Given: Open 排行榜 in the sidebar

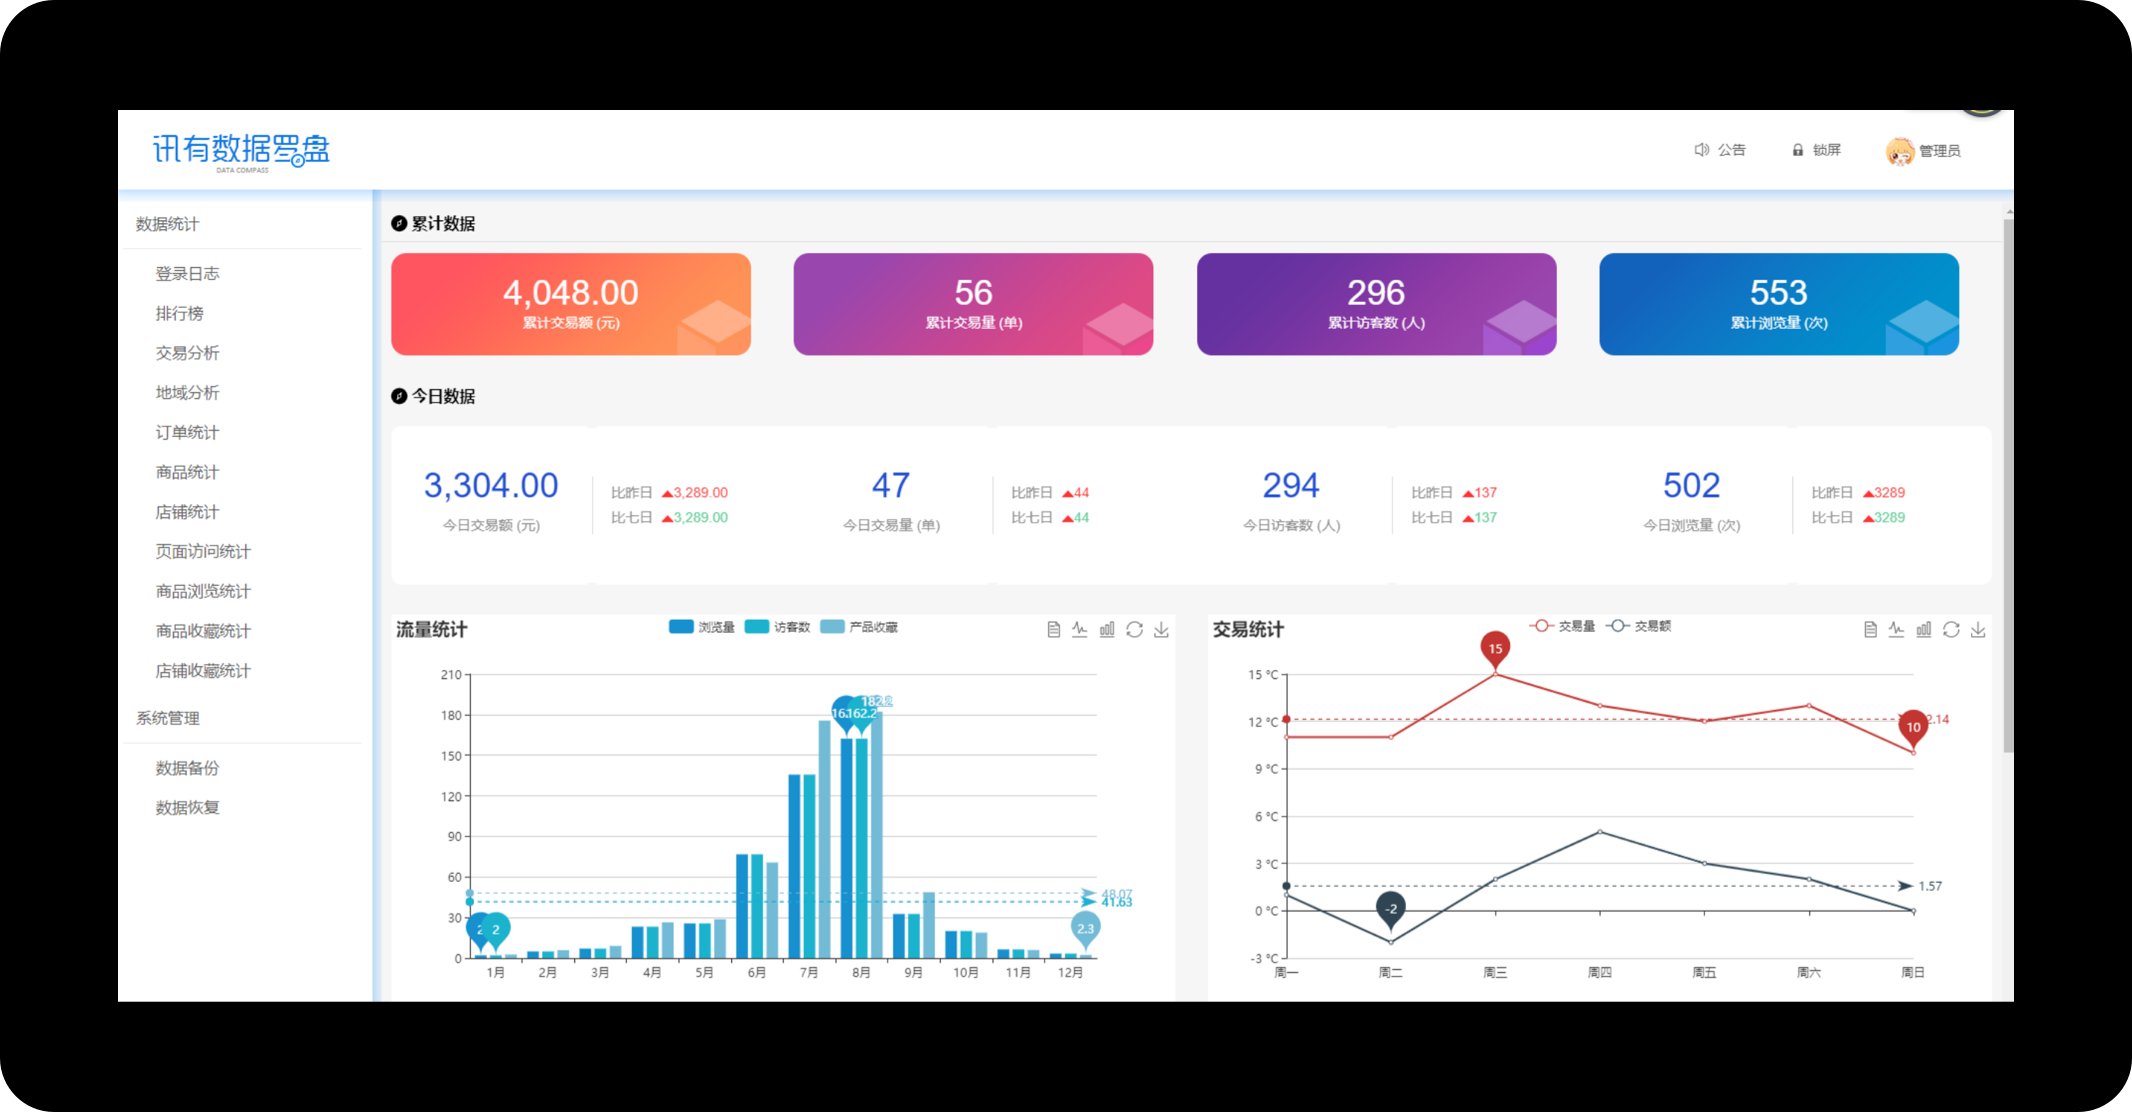Looking at the screenshot, I should [179, 313].
